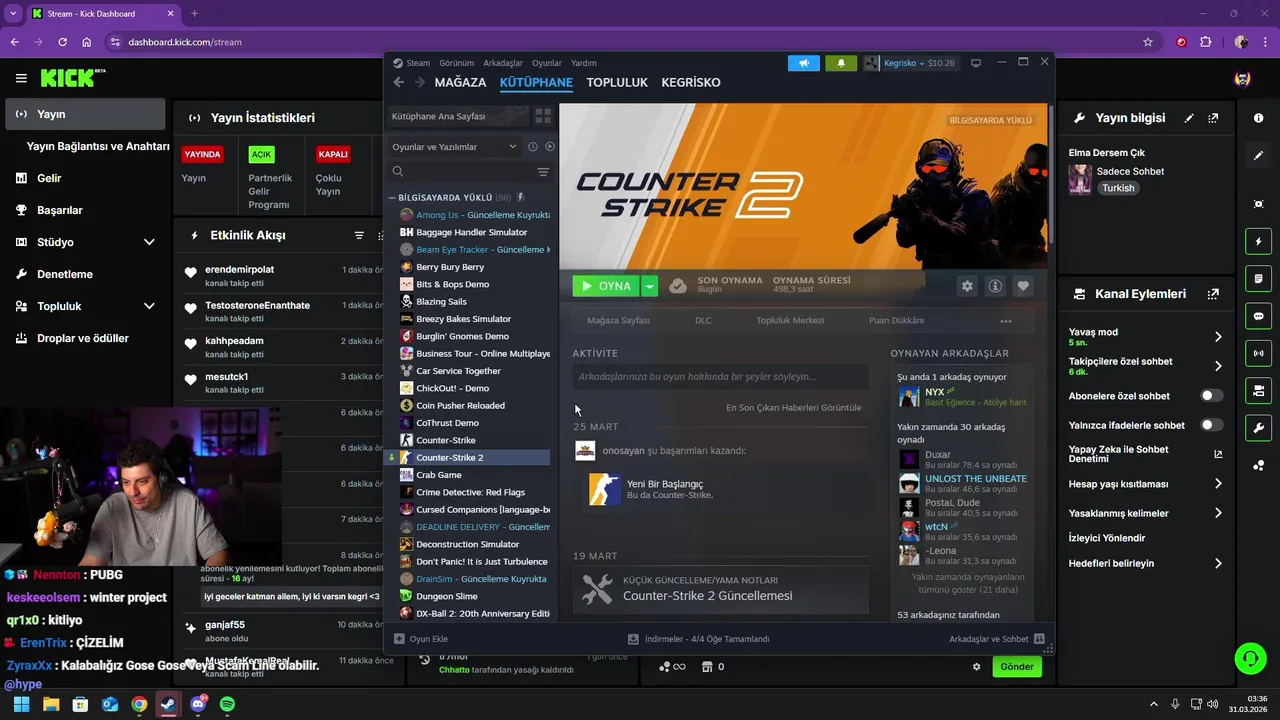Collapse BİLGİSAYARDA YÜKLÜ category
Viewport: 1280px width, 720px height.
pos(393,198)
